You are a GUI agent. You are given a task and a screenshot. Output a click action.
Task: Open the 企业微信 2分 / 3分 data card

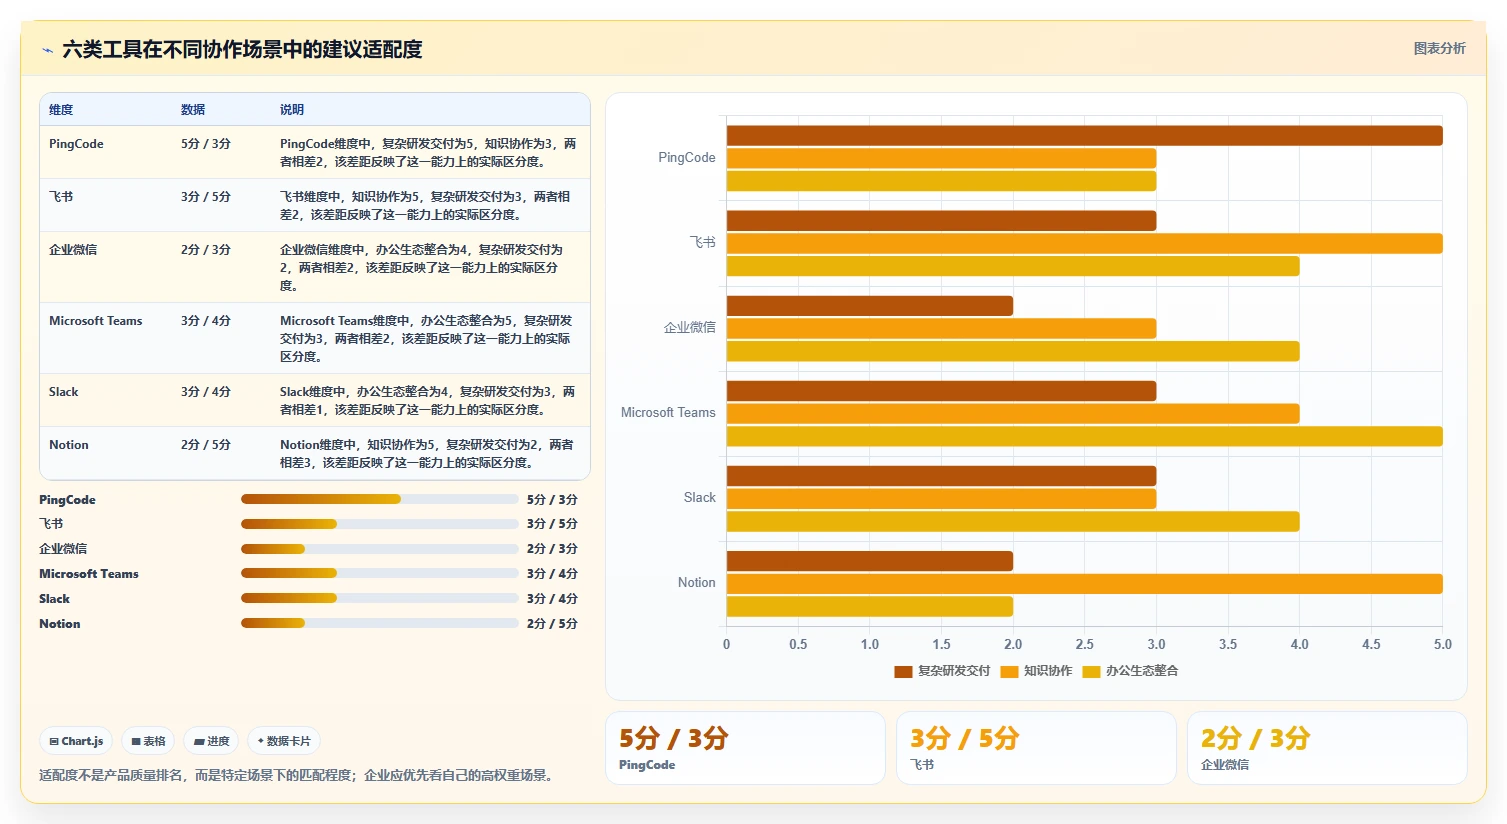point(1327,748)
